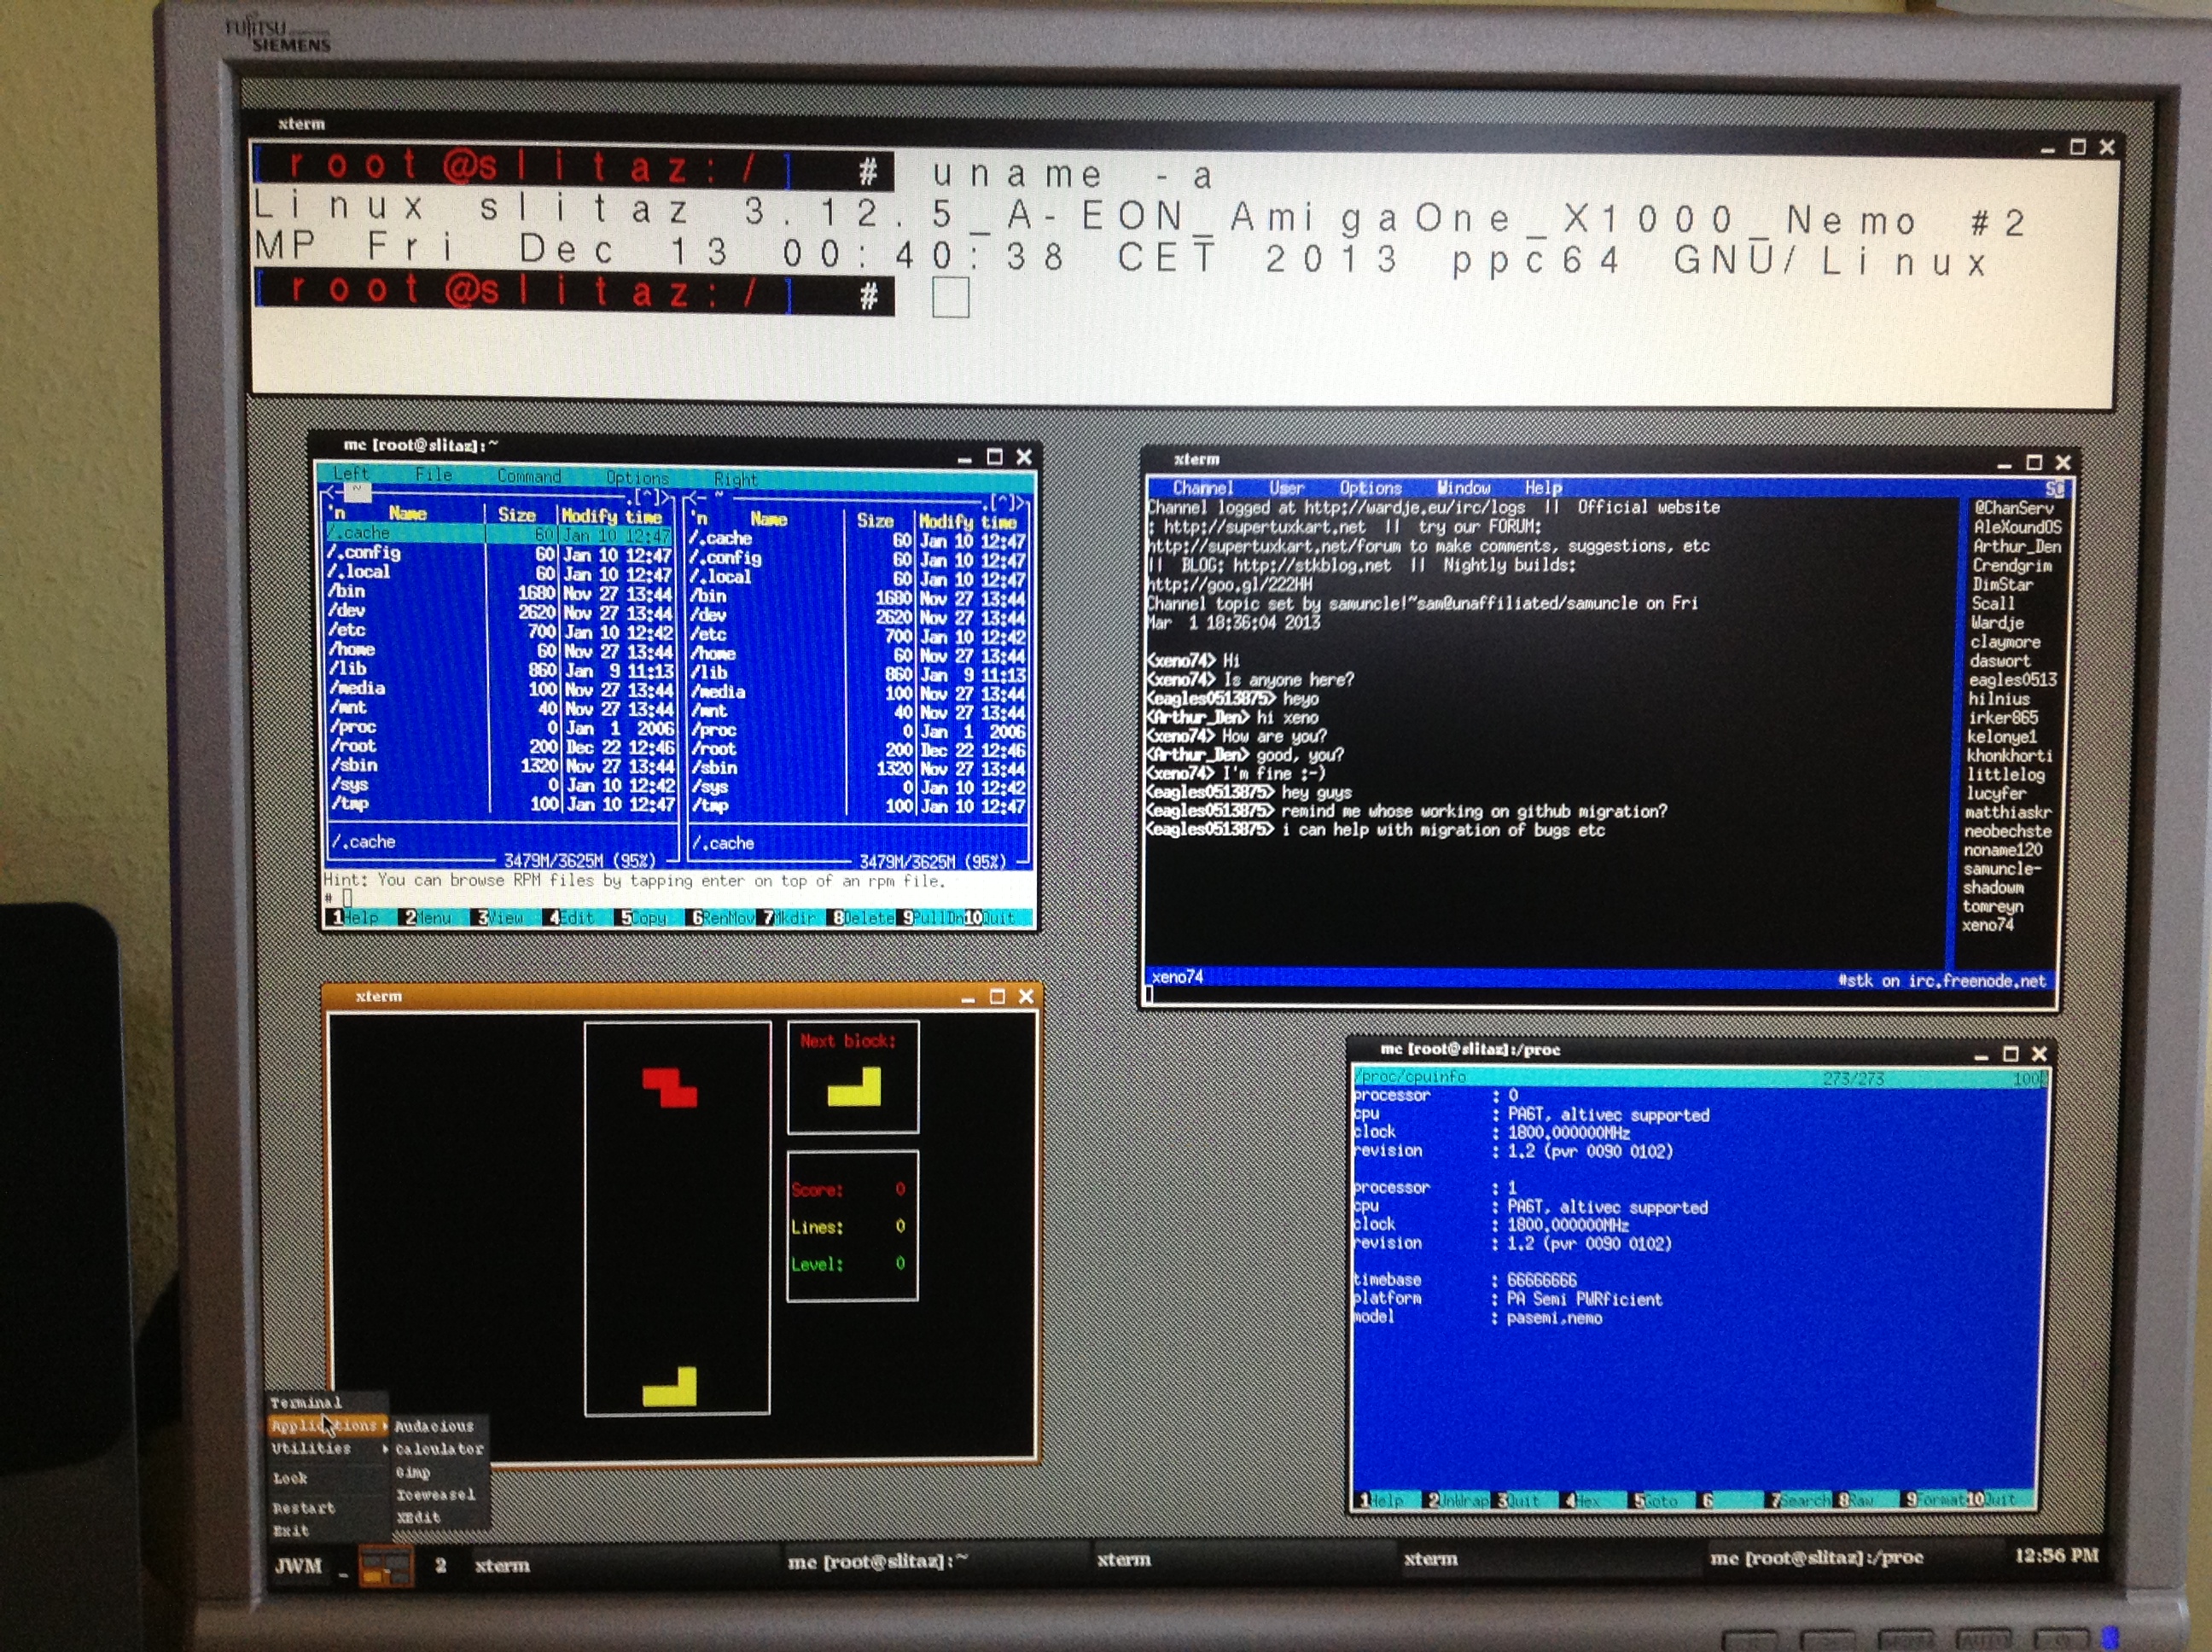Switch to desktop 1 in the pager

pos(386,1566)
